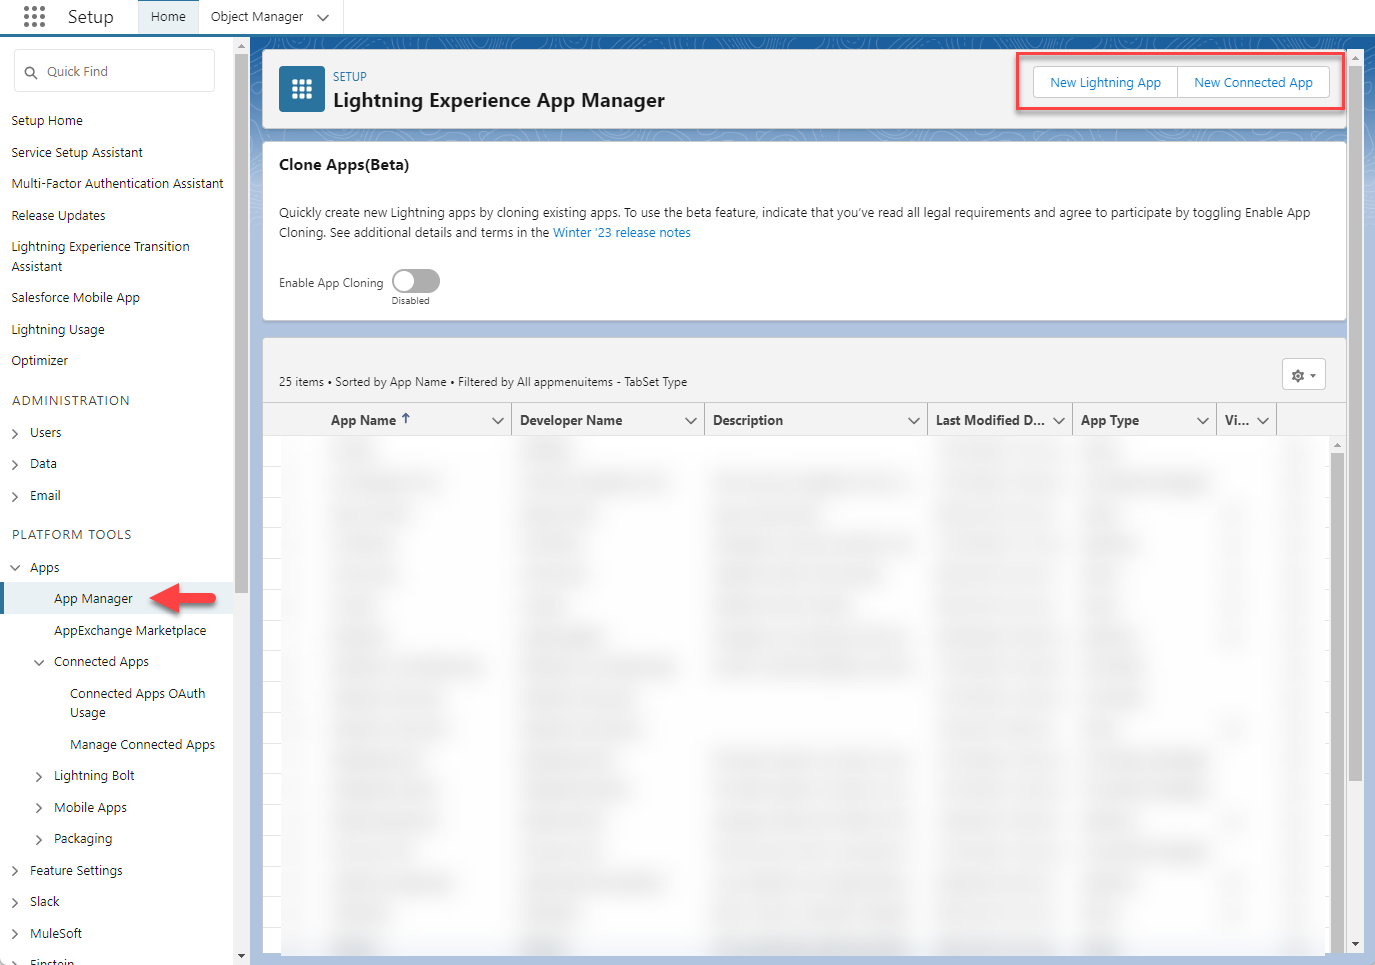Open Description column dropdown chevron
The height and width of the screenshot is (965, 1375).
(x=914, y=421)
